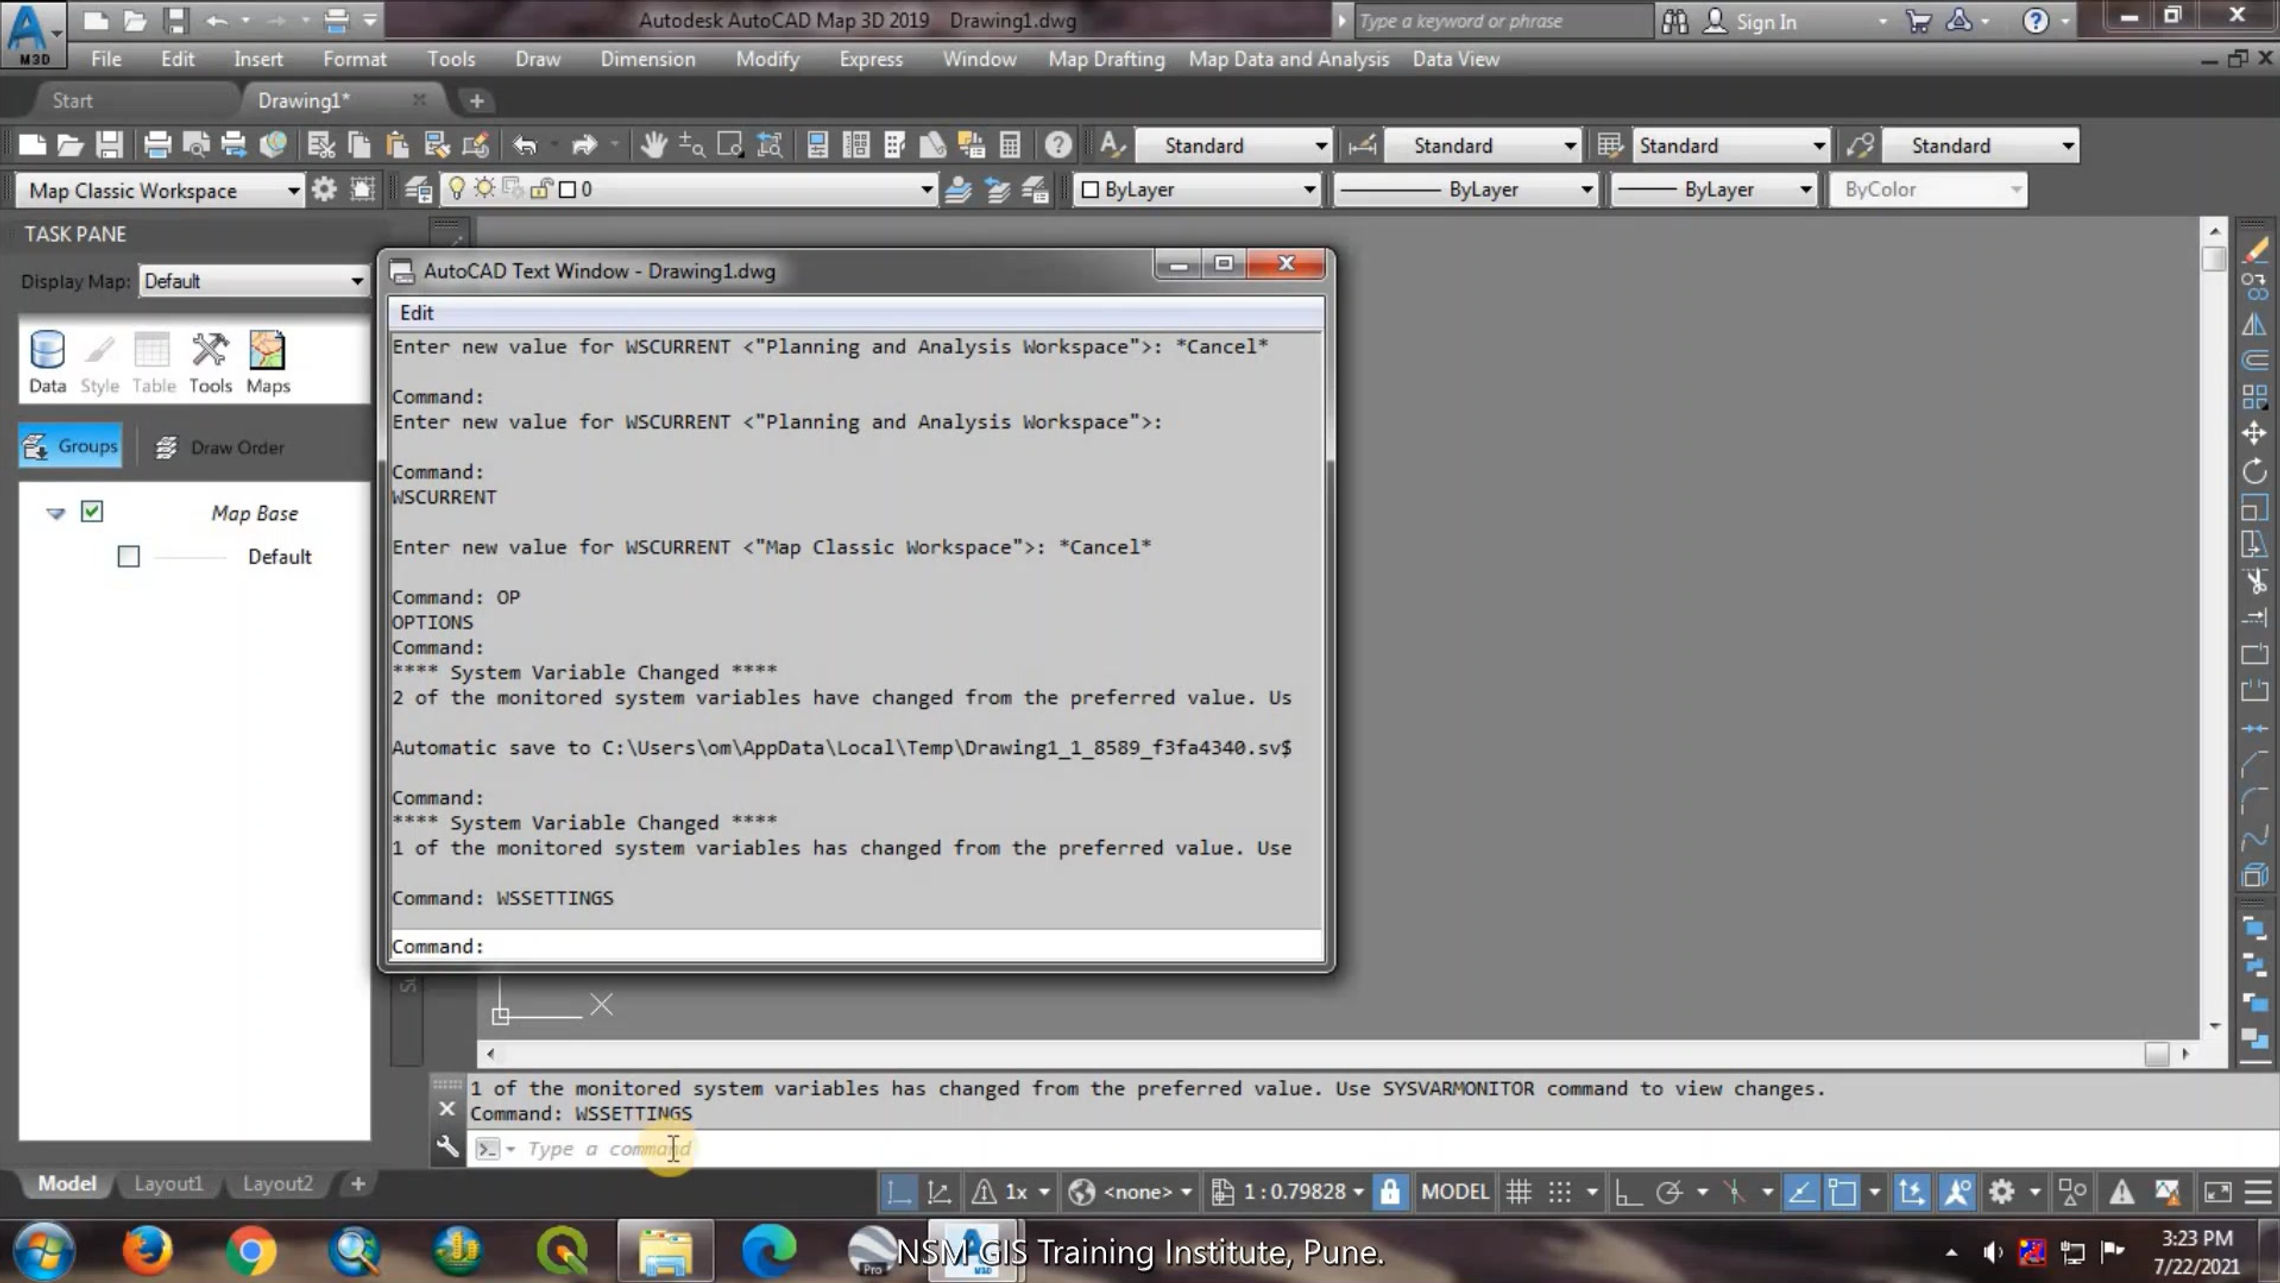Toggle the layer lock padlock icon
Image resolution: width=2280 pixels, height=1283 pixels.
(541, 188)
